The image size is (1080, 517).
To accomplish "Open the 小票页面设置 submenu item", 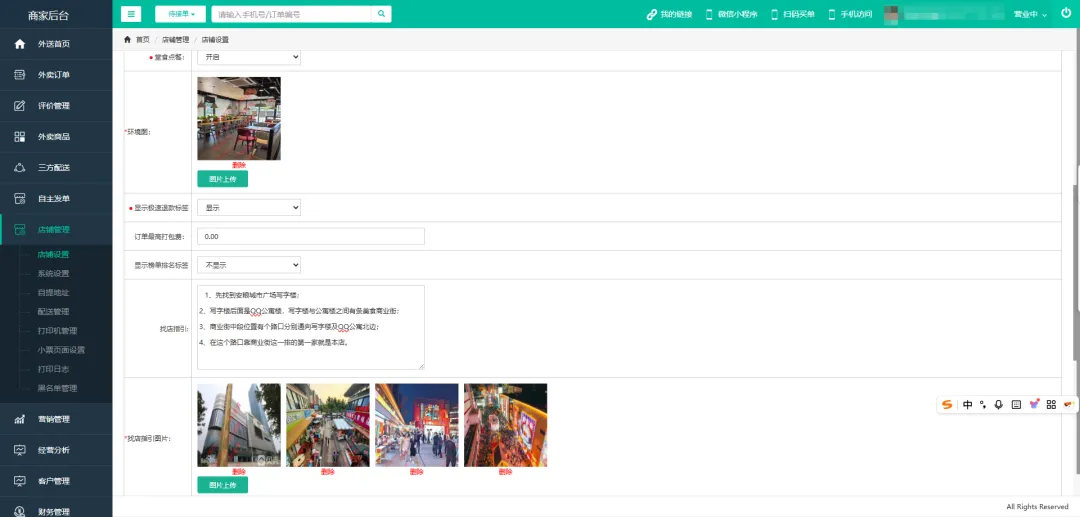I will point(61,350).
